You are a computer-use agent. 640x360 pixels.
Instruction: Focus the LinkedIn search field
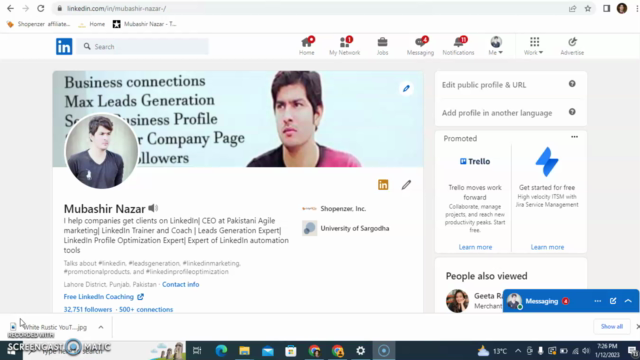point(142,47)
